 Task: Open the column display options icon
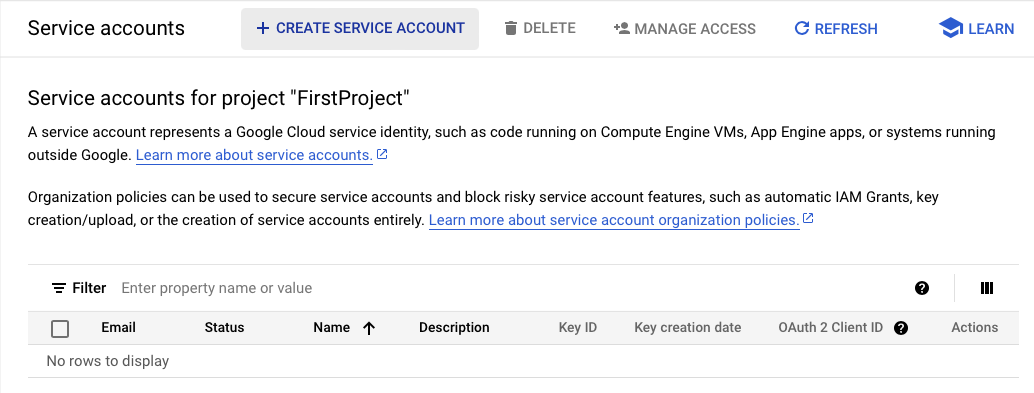coord(987,288)
